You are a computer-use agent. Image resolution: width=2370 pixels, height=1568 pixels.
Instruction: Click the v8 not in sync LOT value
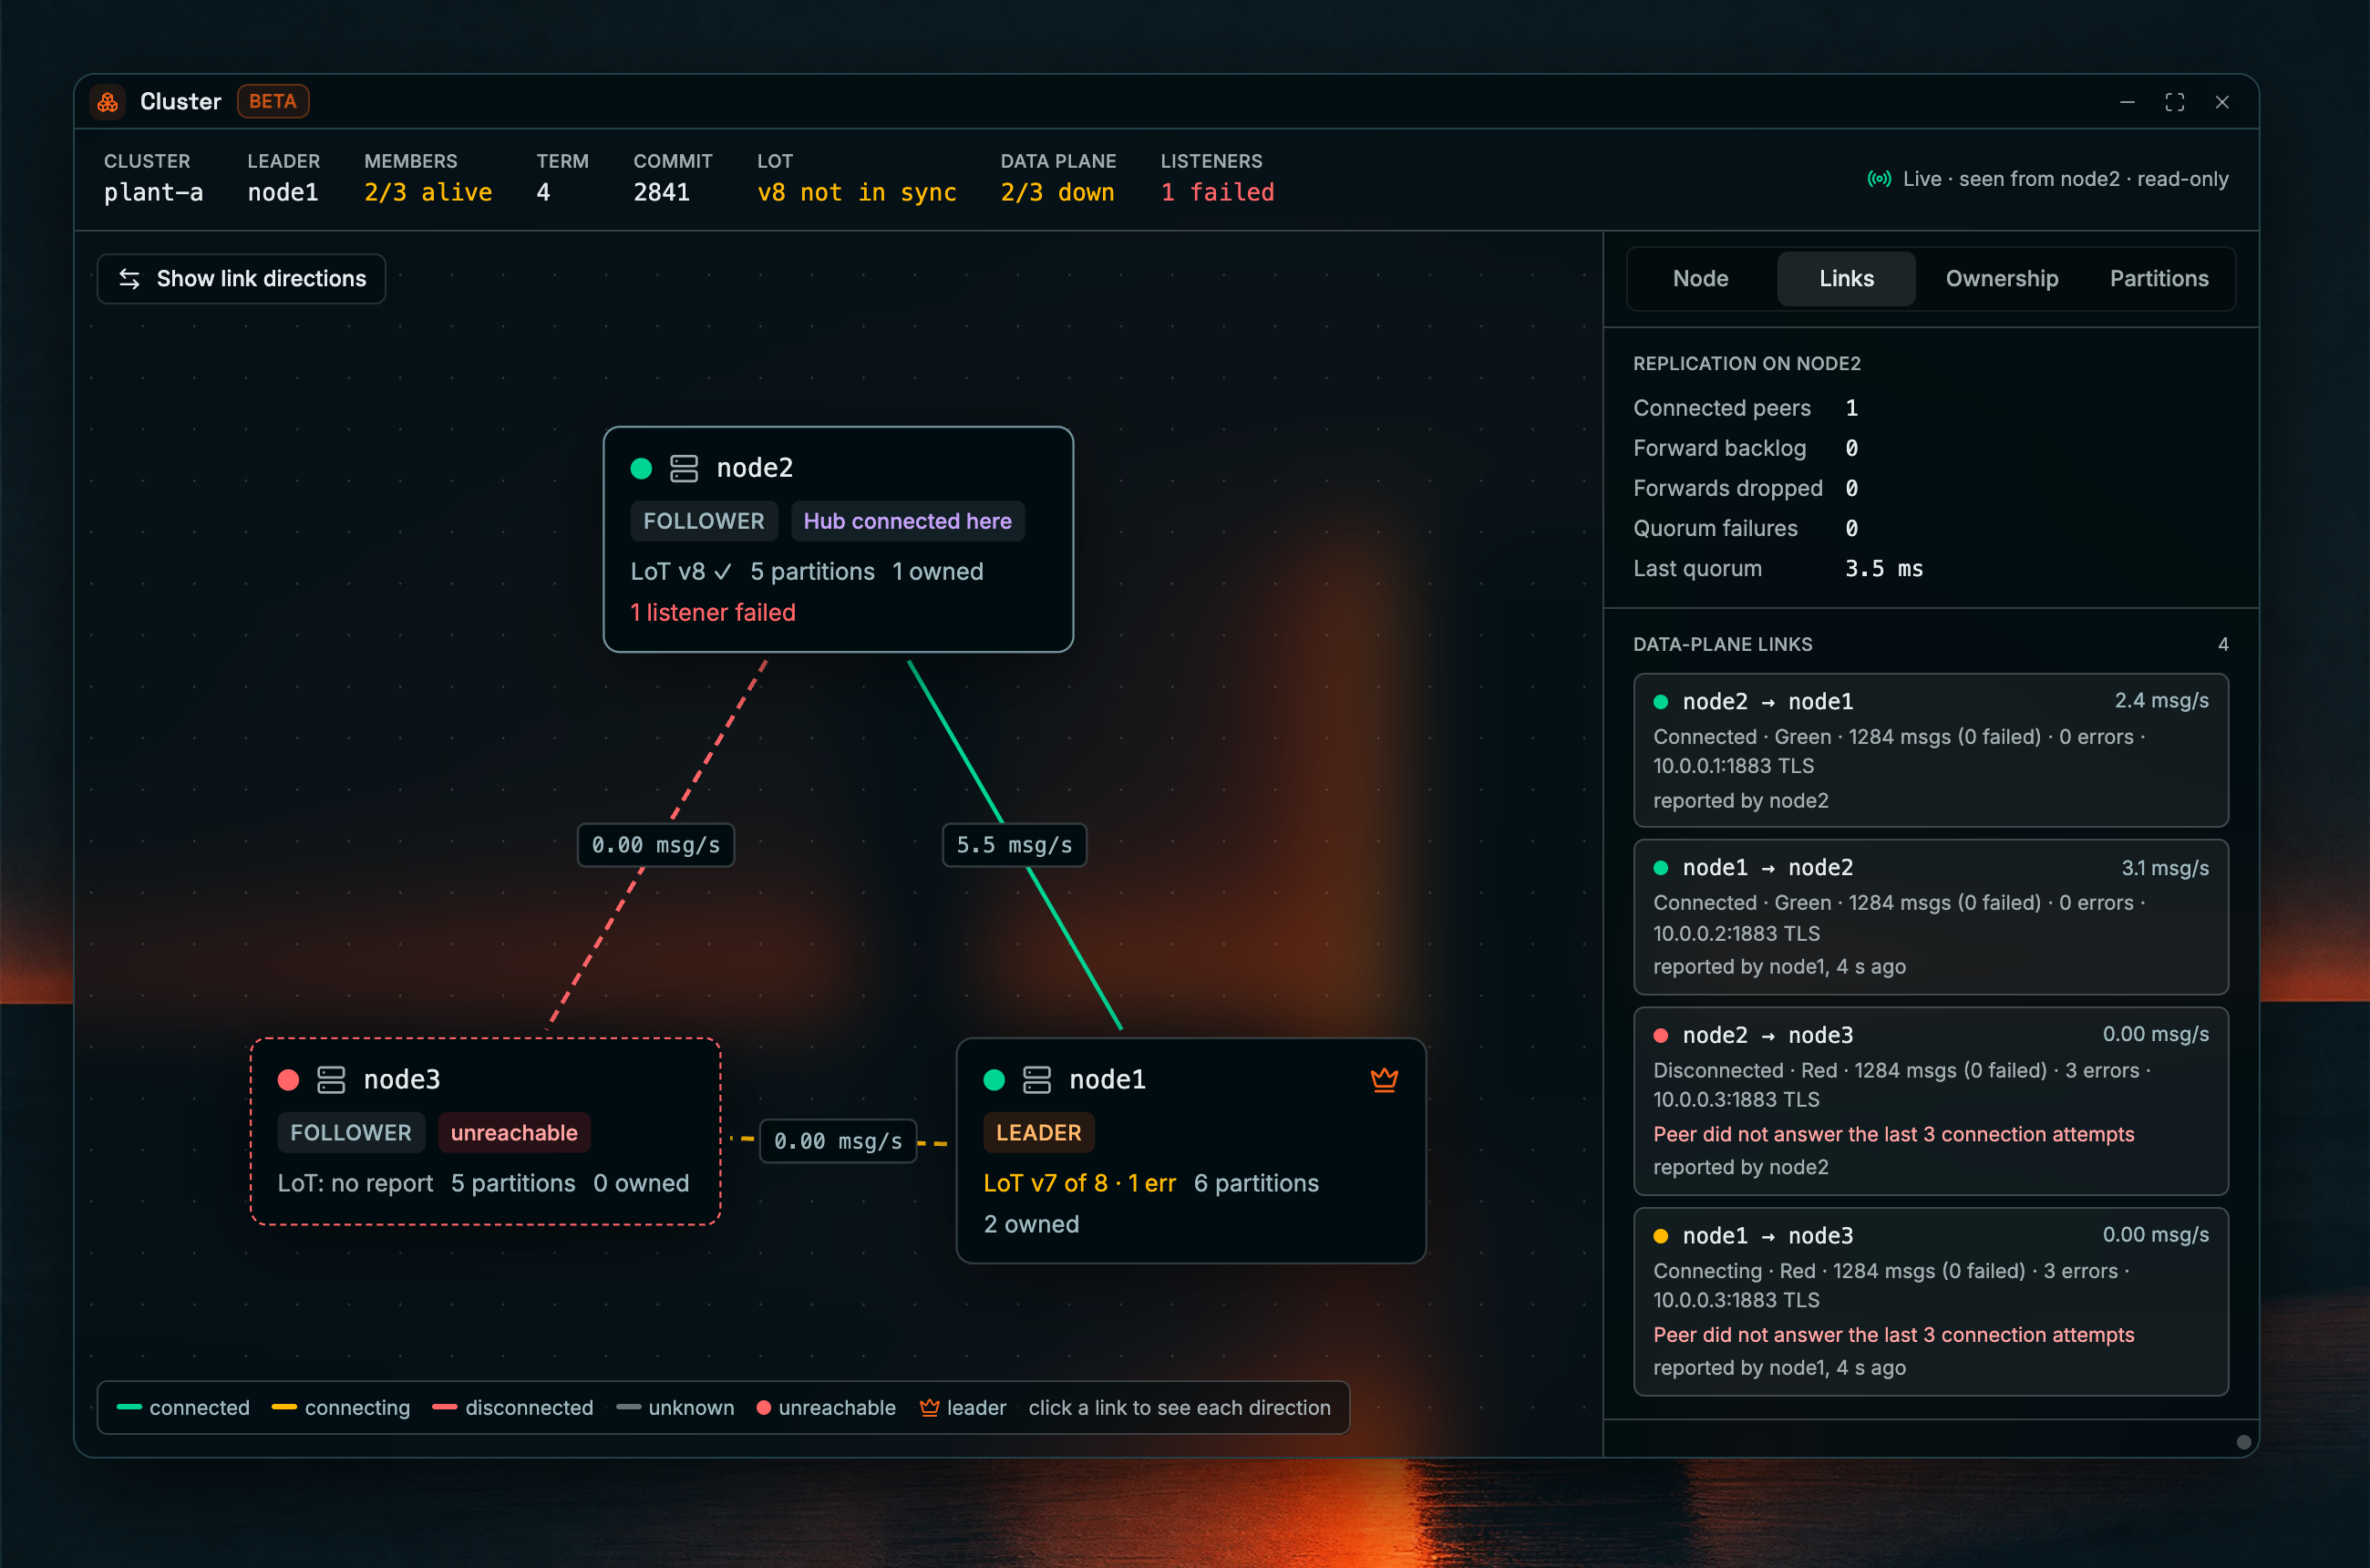[857, 192]
